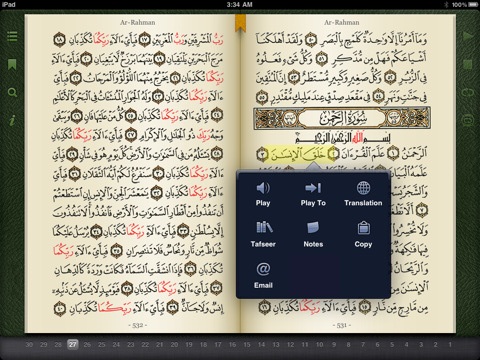Open the surah index list icon

[12, 36]
